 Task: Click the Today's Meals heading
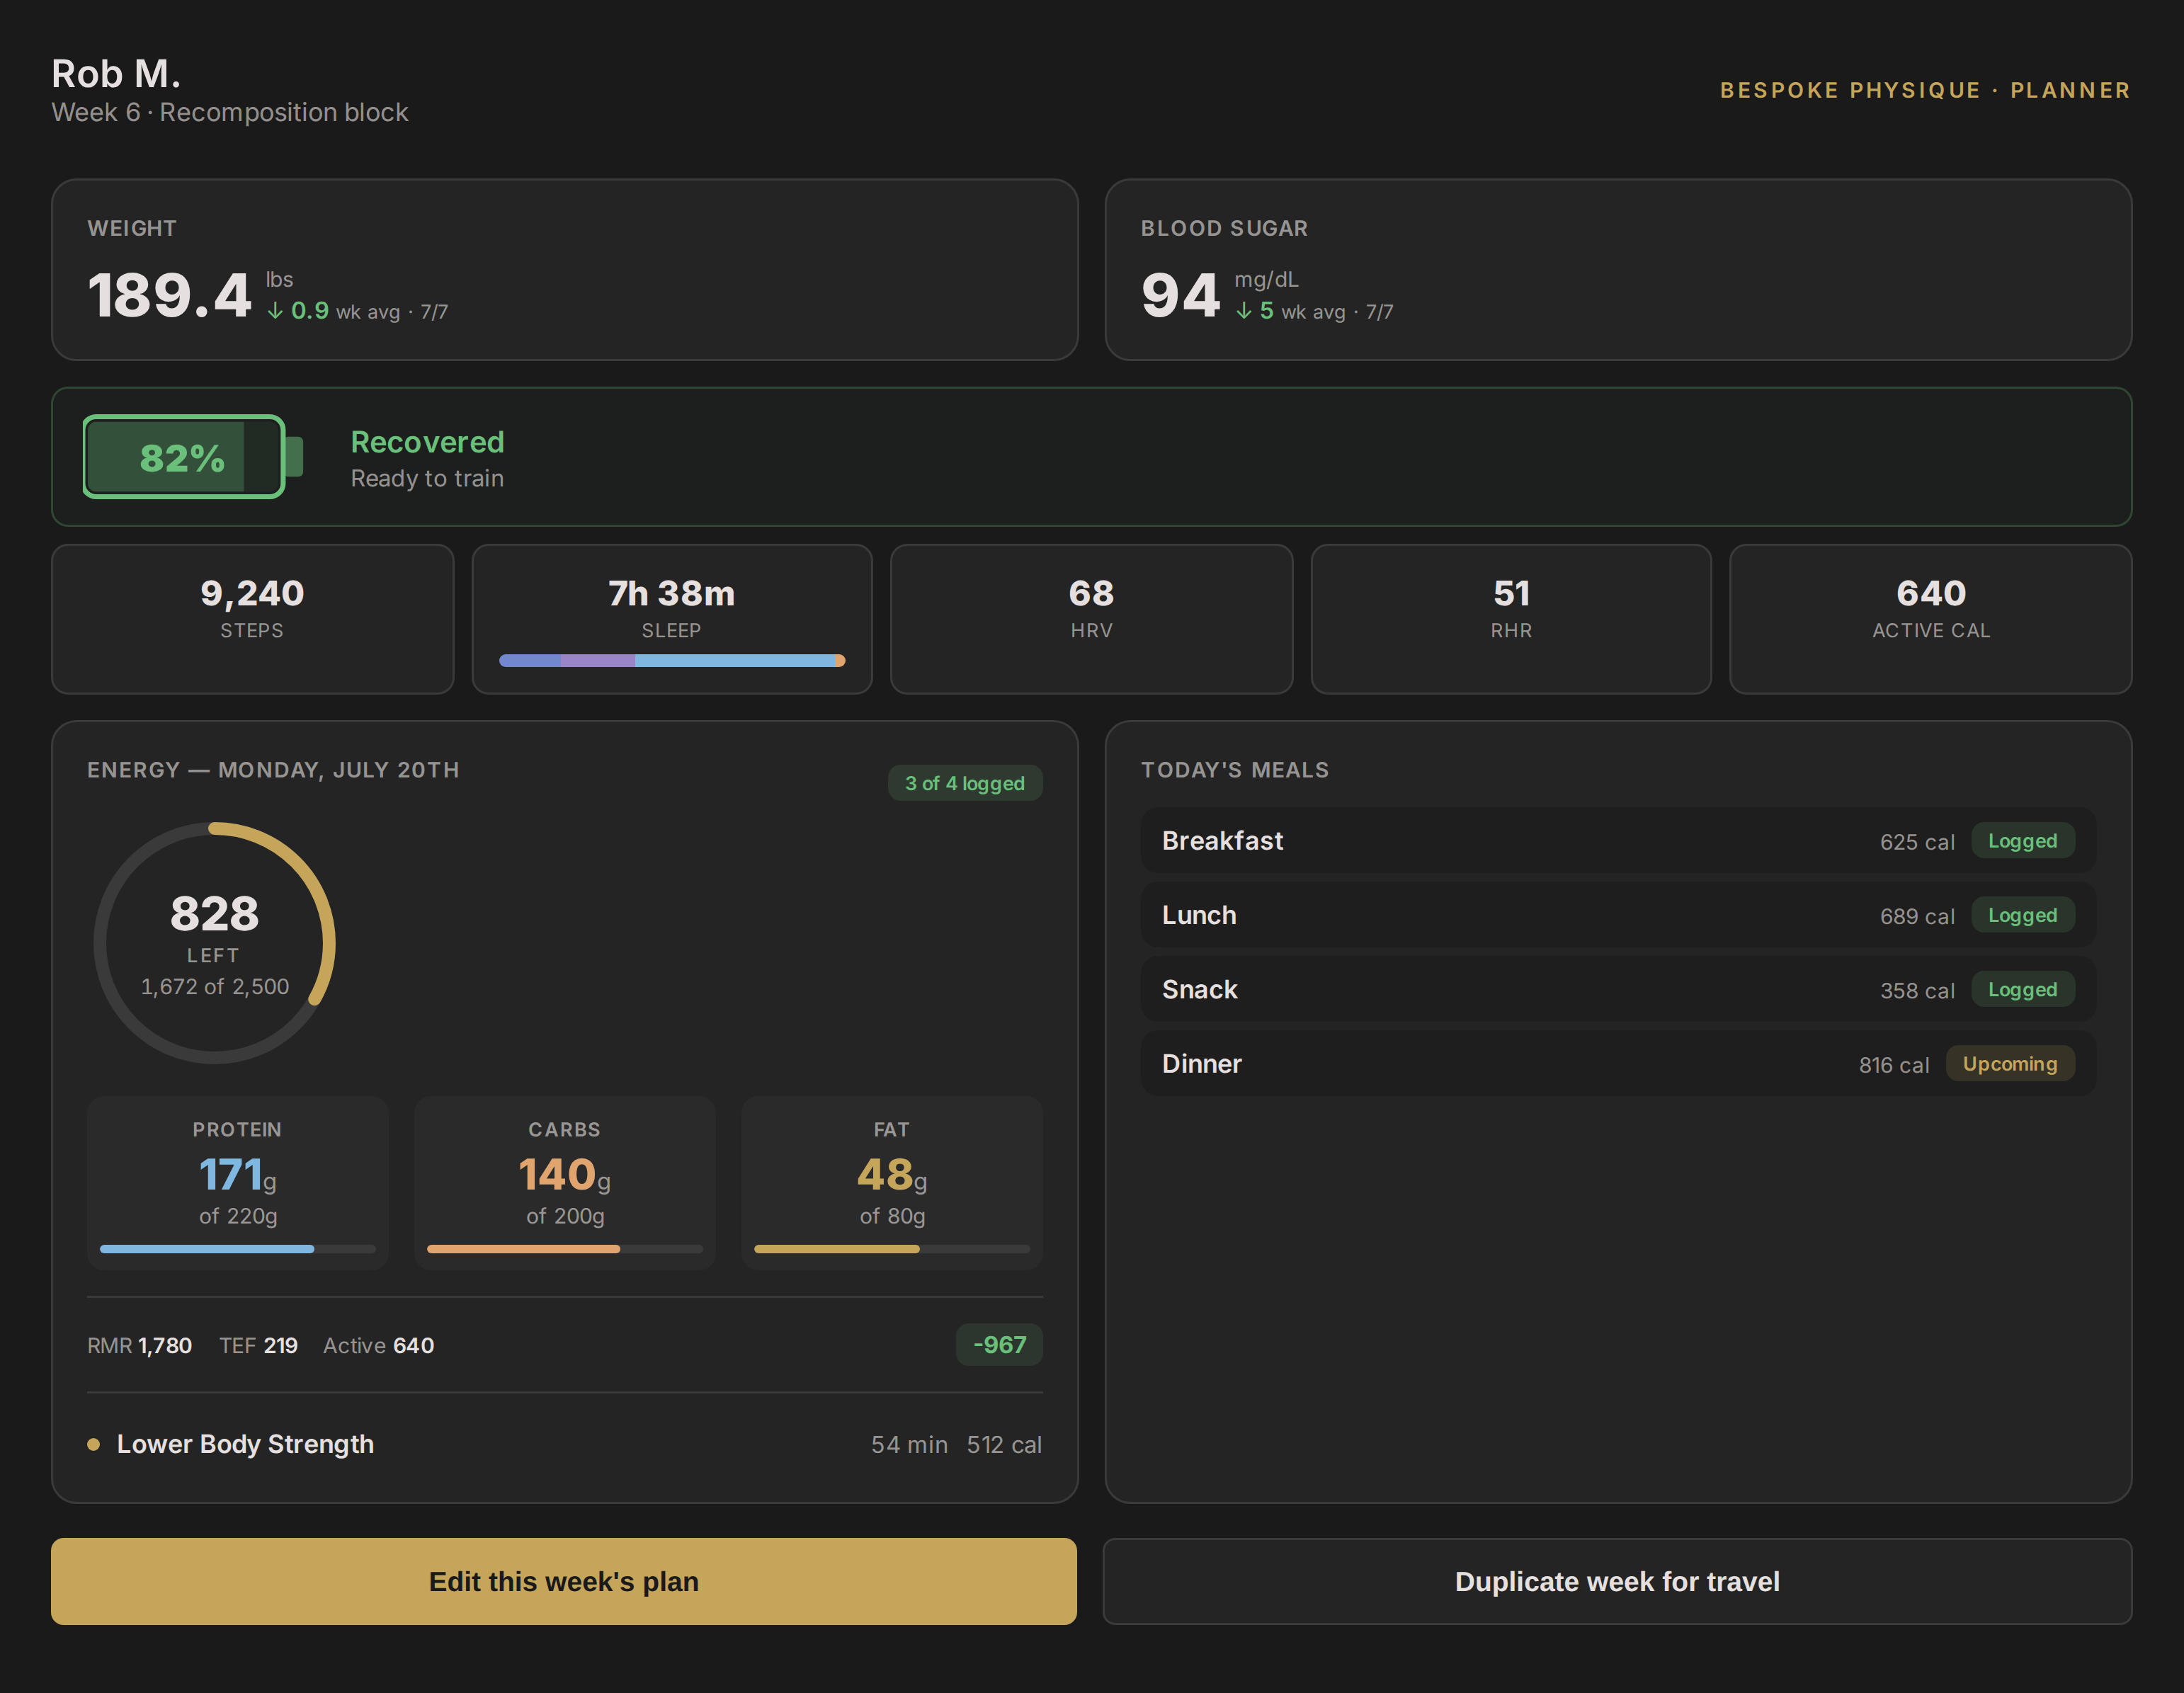coord(1235,770)
